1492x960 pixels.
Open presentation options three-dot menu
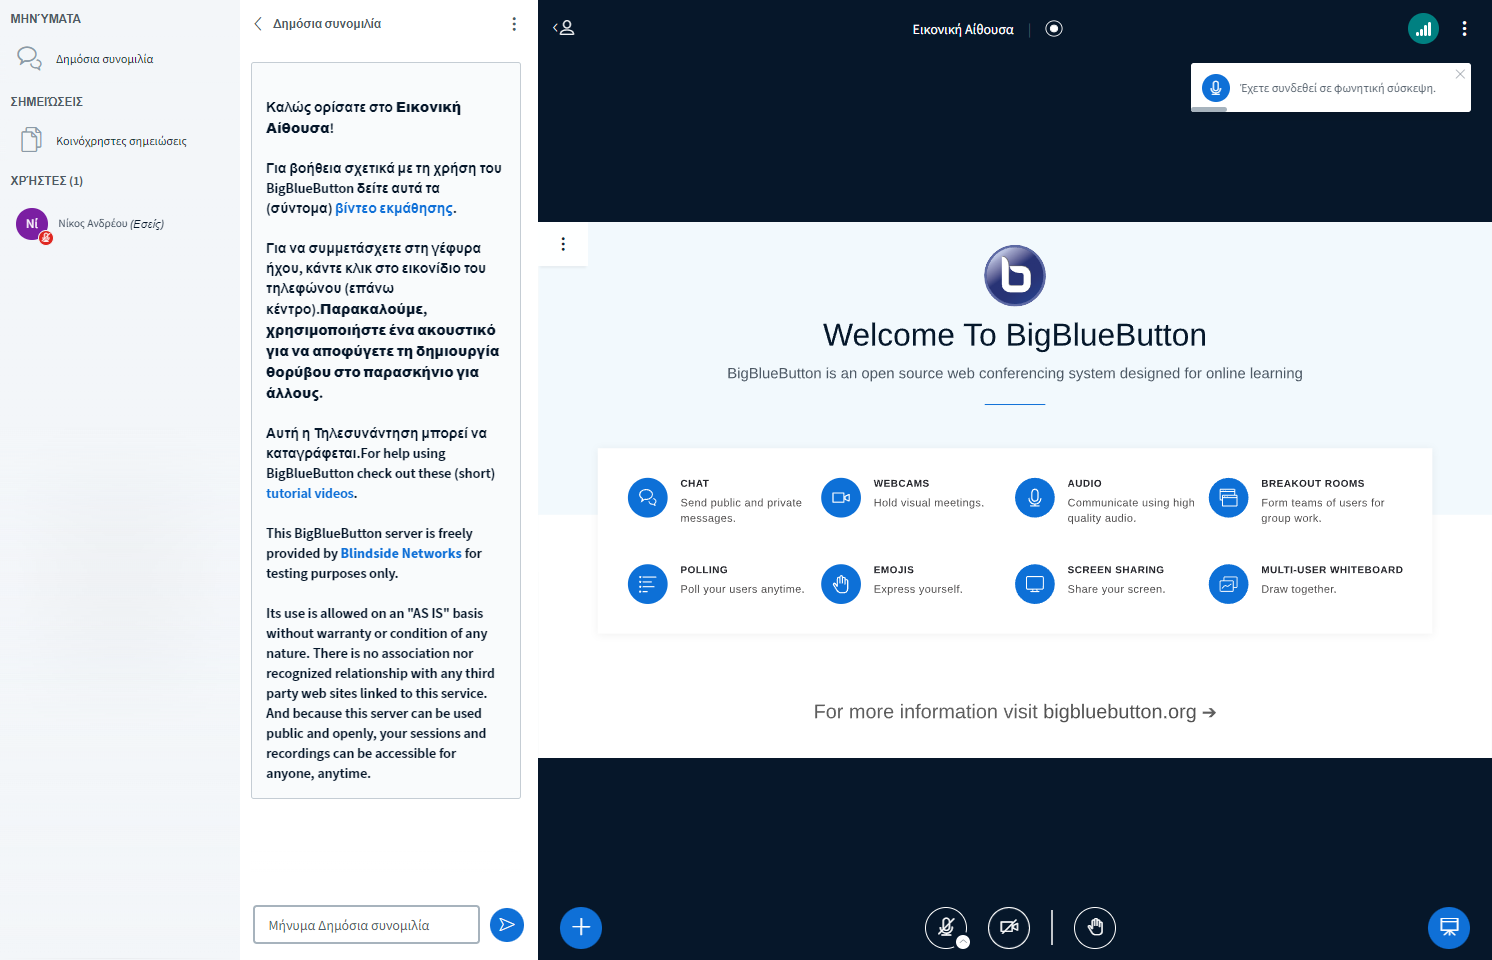pyautogui.click(x=563, y=244)
